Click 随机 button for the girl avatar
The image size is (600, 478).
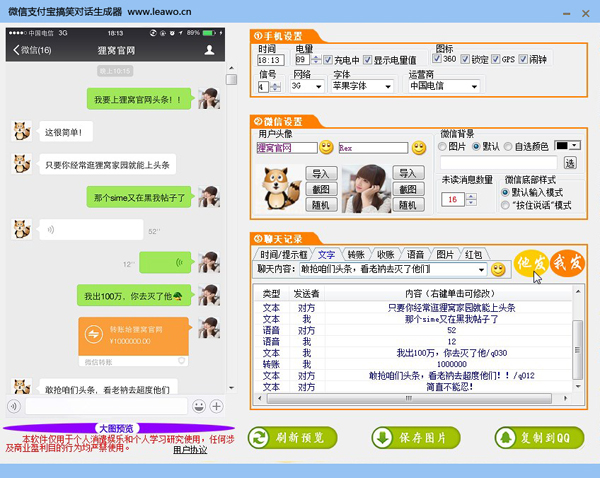click(408, 205)
